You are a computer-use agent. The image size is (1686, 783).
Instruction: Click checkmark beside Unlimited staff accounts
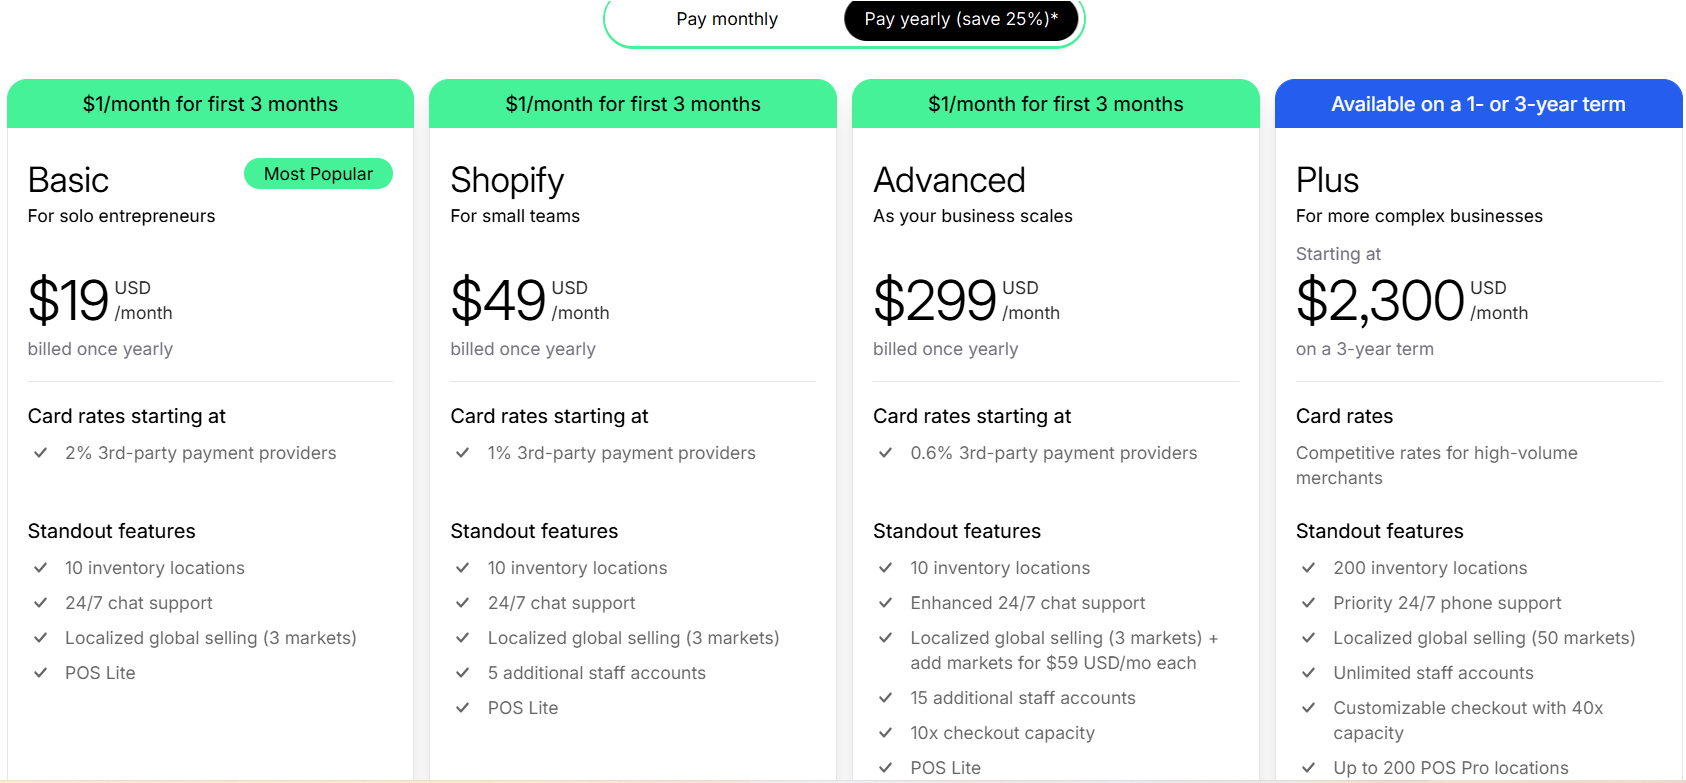(1308, 673)
